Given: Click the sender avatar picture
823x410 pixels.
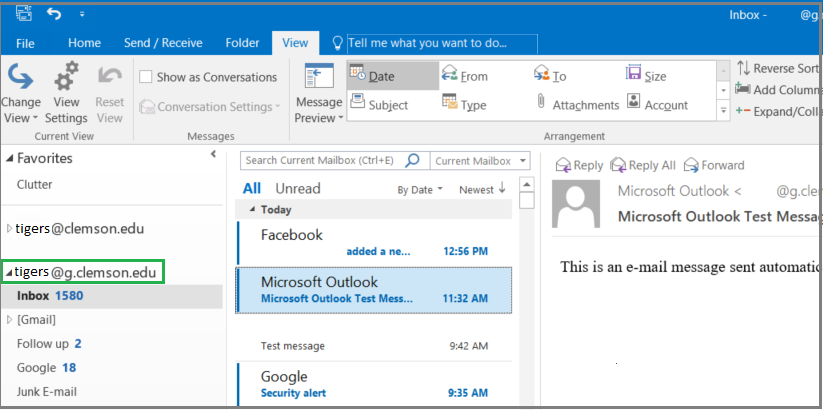Looking at the screenshot, I should click(x=576, y=204).
